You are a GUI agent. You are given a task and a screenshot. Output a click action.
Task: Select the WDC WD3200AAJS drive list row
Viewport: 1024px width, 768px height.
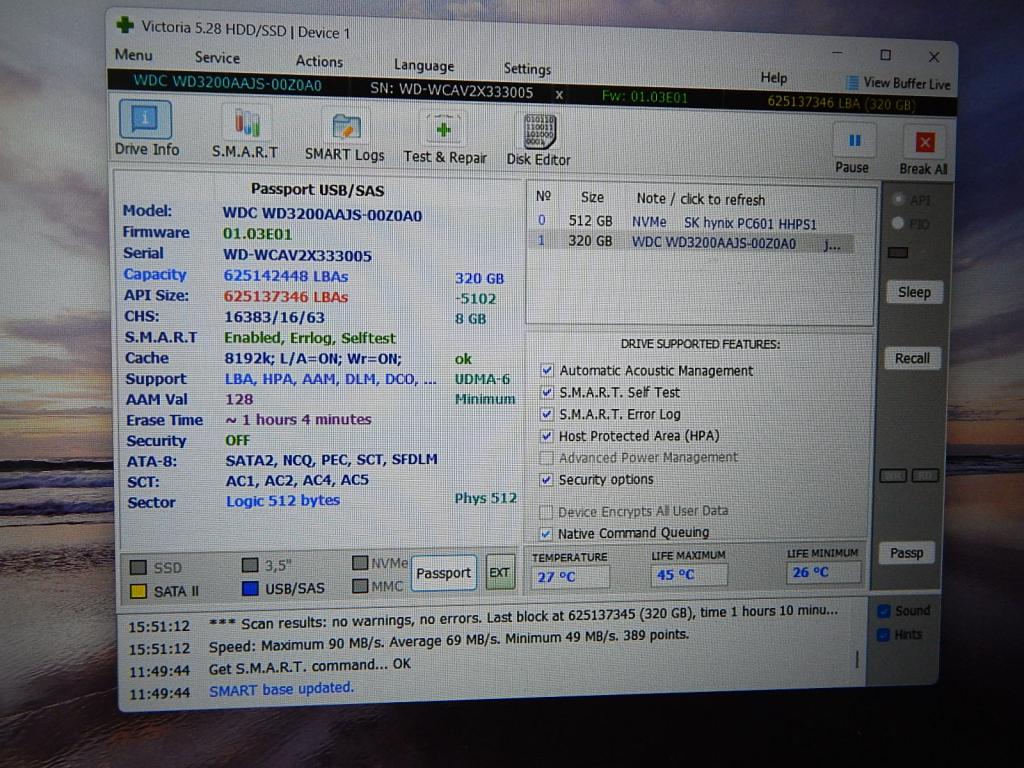(x=692, y=242)
